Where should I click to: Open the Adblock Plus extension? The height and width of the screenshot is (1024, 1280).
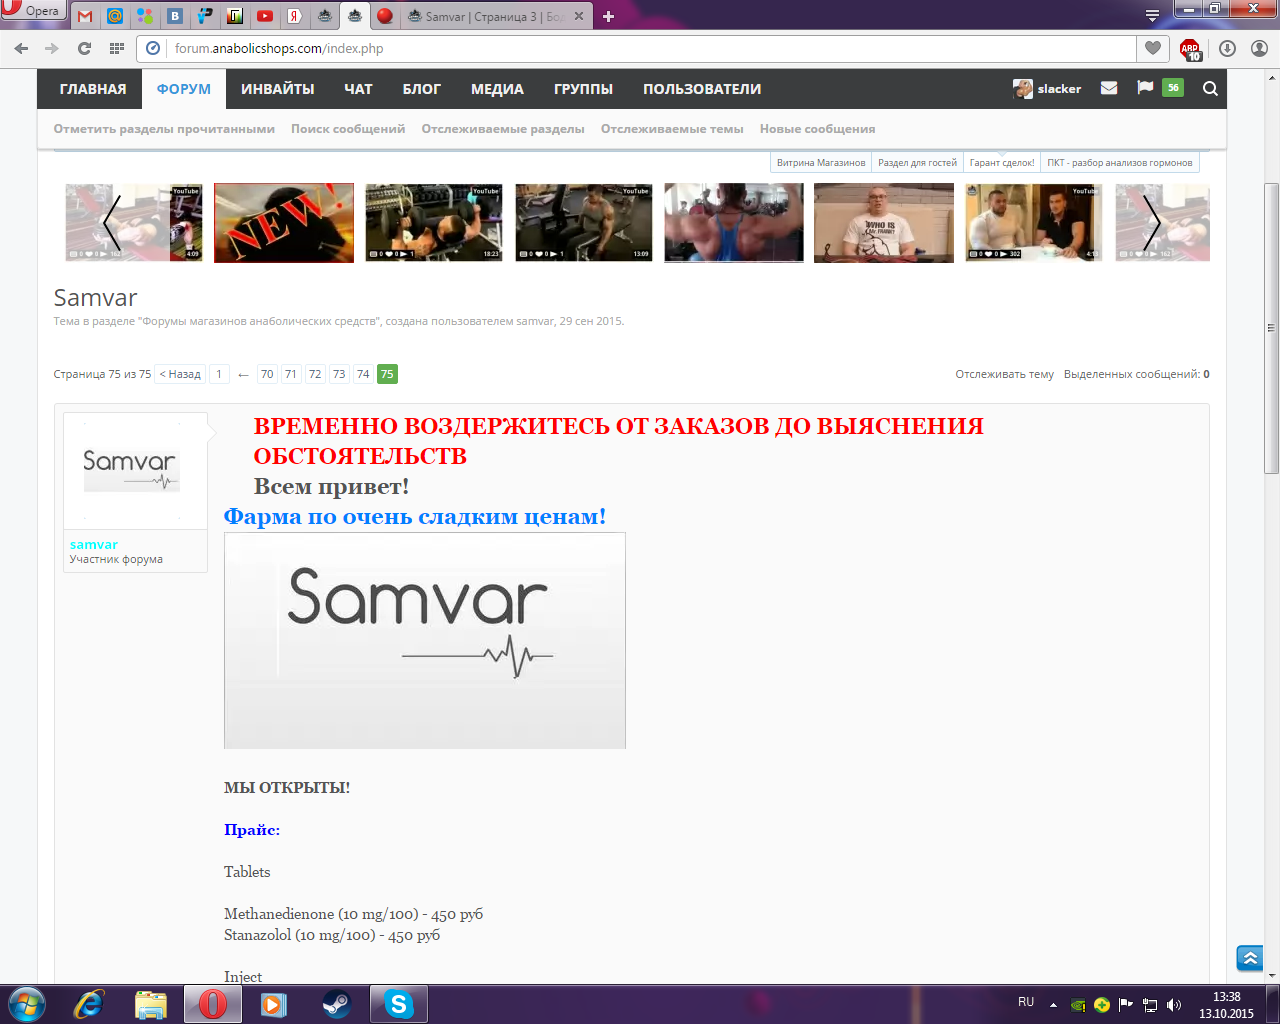pos(1190,49)
